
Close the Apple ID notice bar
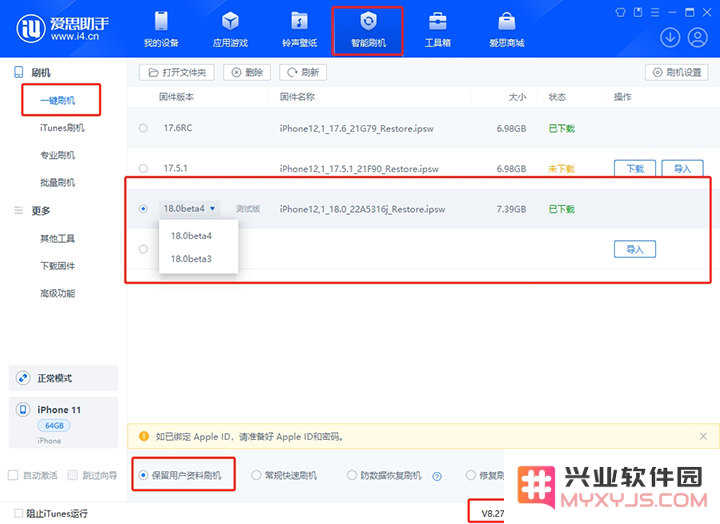703,436
